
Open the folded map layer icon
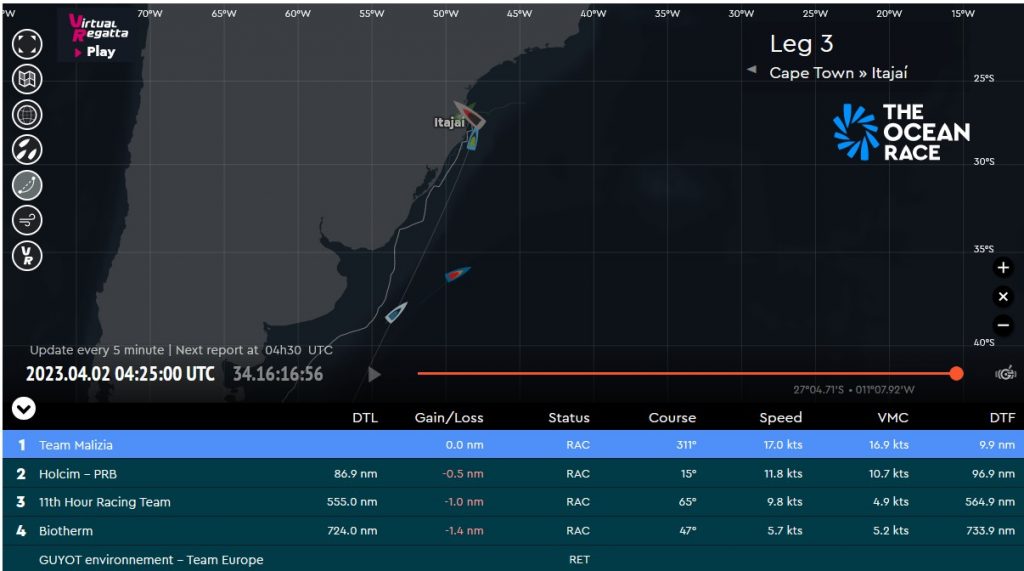pyautogui.click(x=27, y=79)
